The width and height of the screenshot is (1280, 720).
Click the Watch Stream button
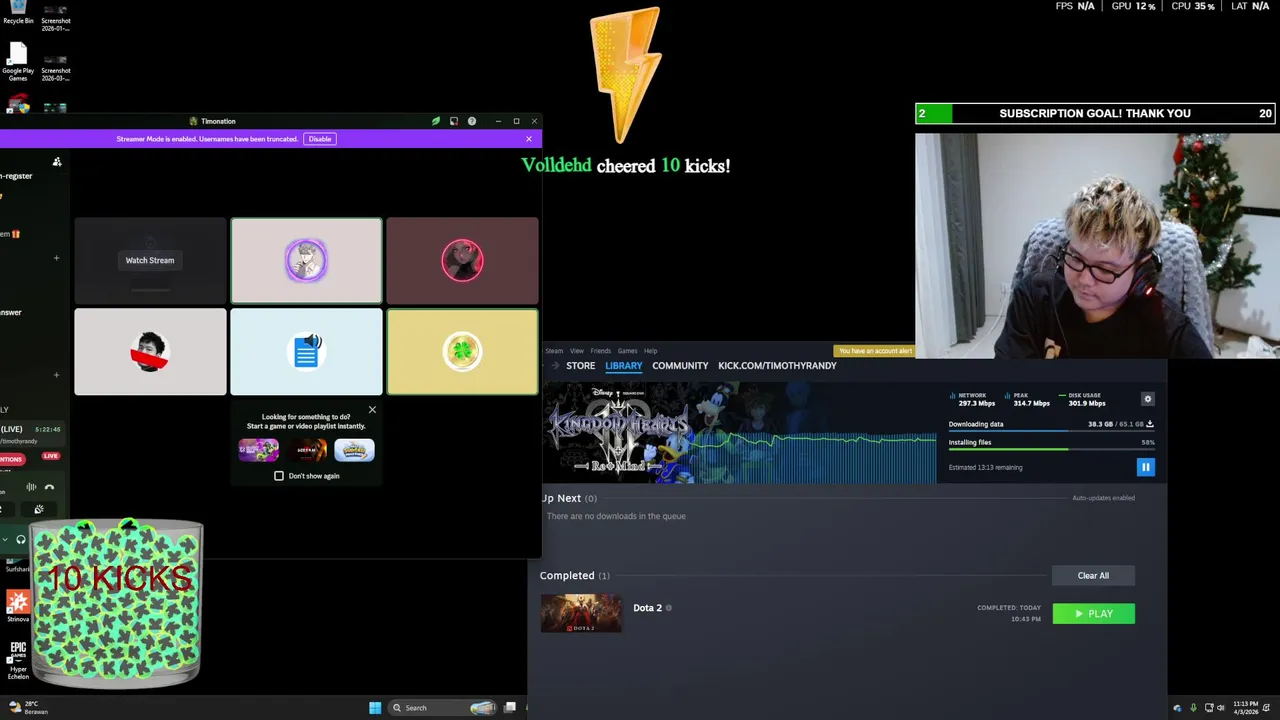tap(150, 260)
